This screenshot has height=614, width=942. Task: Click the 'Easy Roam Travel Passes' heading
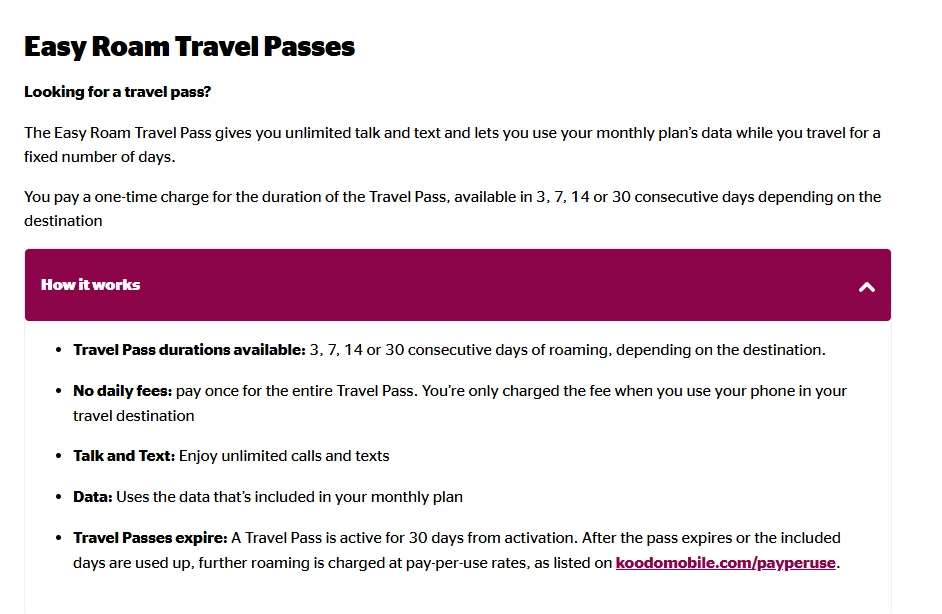pos(189,47)
